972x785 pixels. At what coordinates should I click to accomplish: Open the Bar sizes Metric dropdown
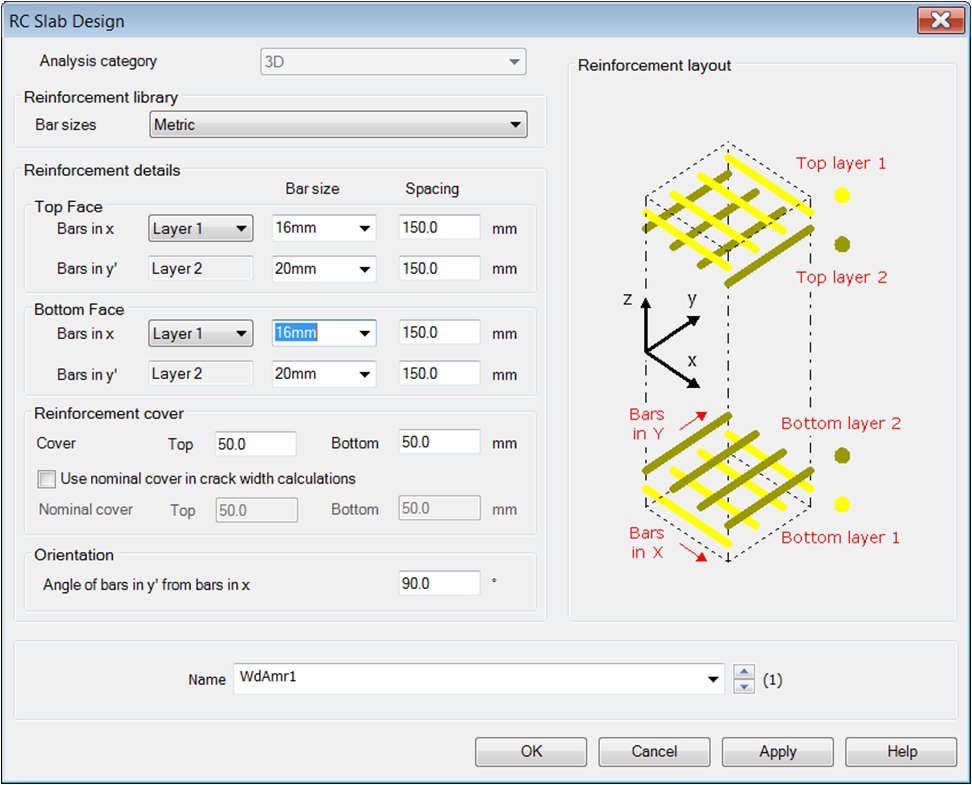(338, 125)
